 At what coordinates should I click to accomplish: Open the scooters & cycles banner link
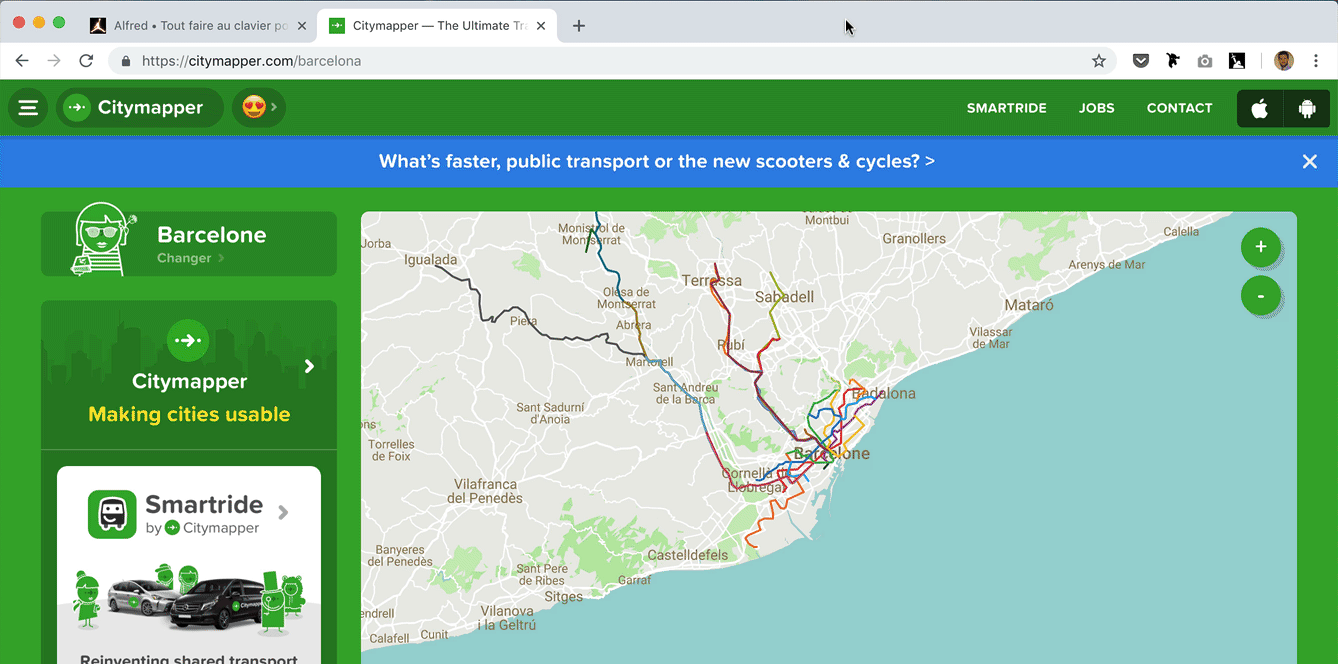click(656, 161)
